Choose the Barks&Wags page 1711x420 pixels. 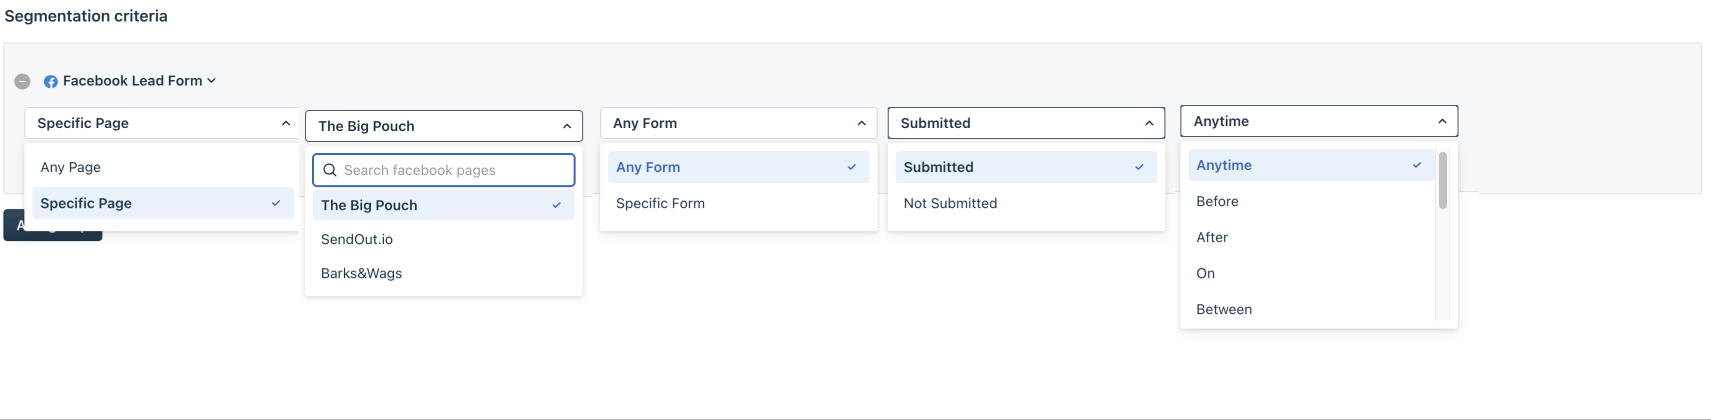coord(444,273)
